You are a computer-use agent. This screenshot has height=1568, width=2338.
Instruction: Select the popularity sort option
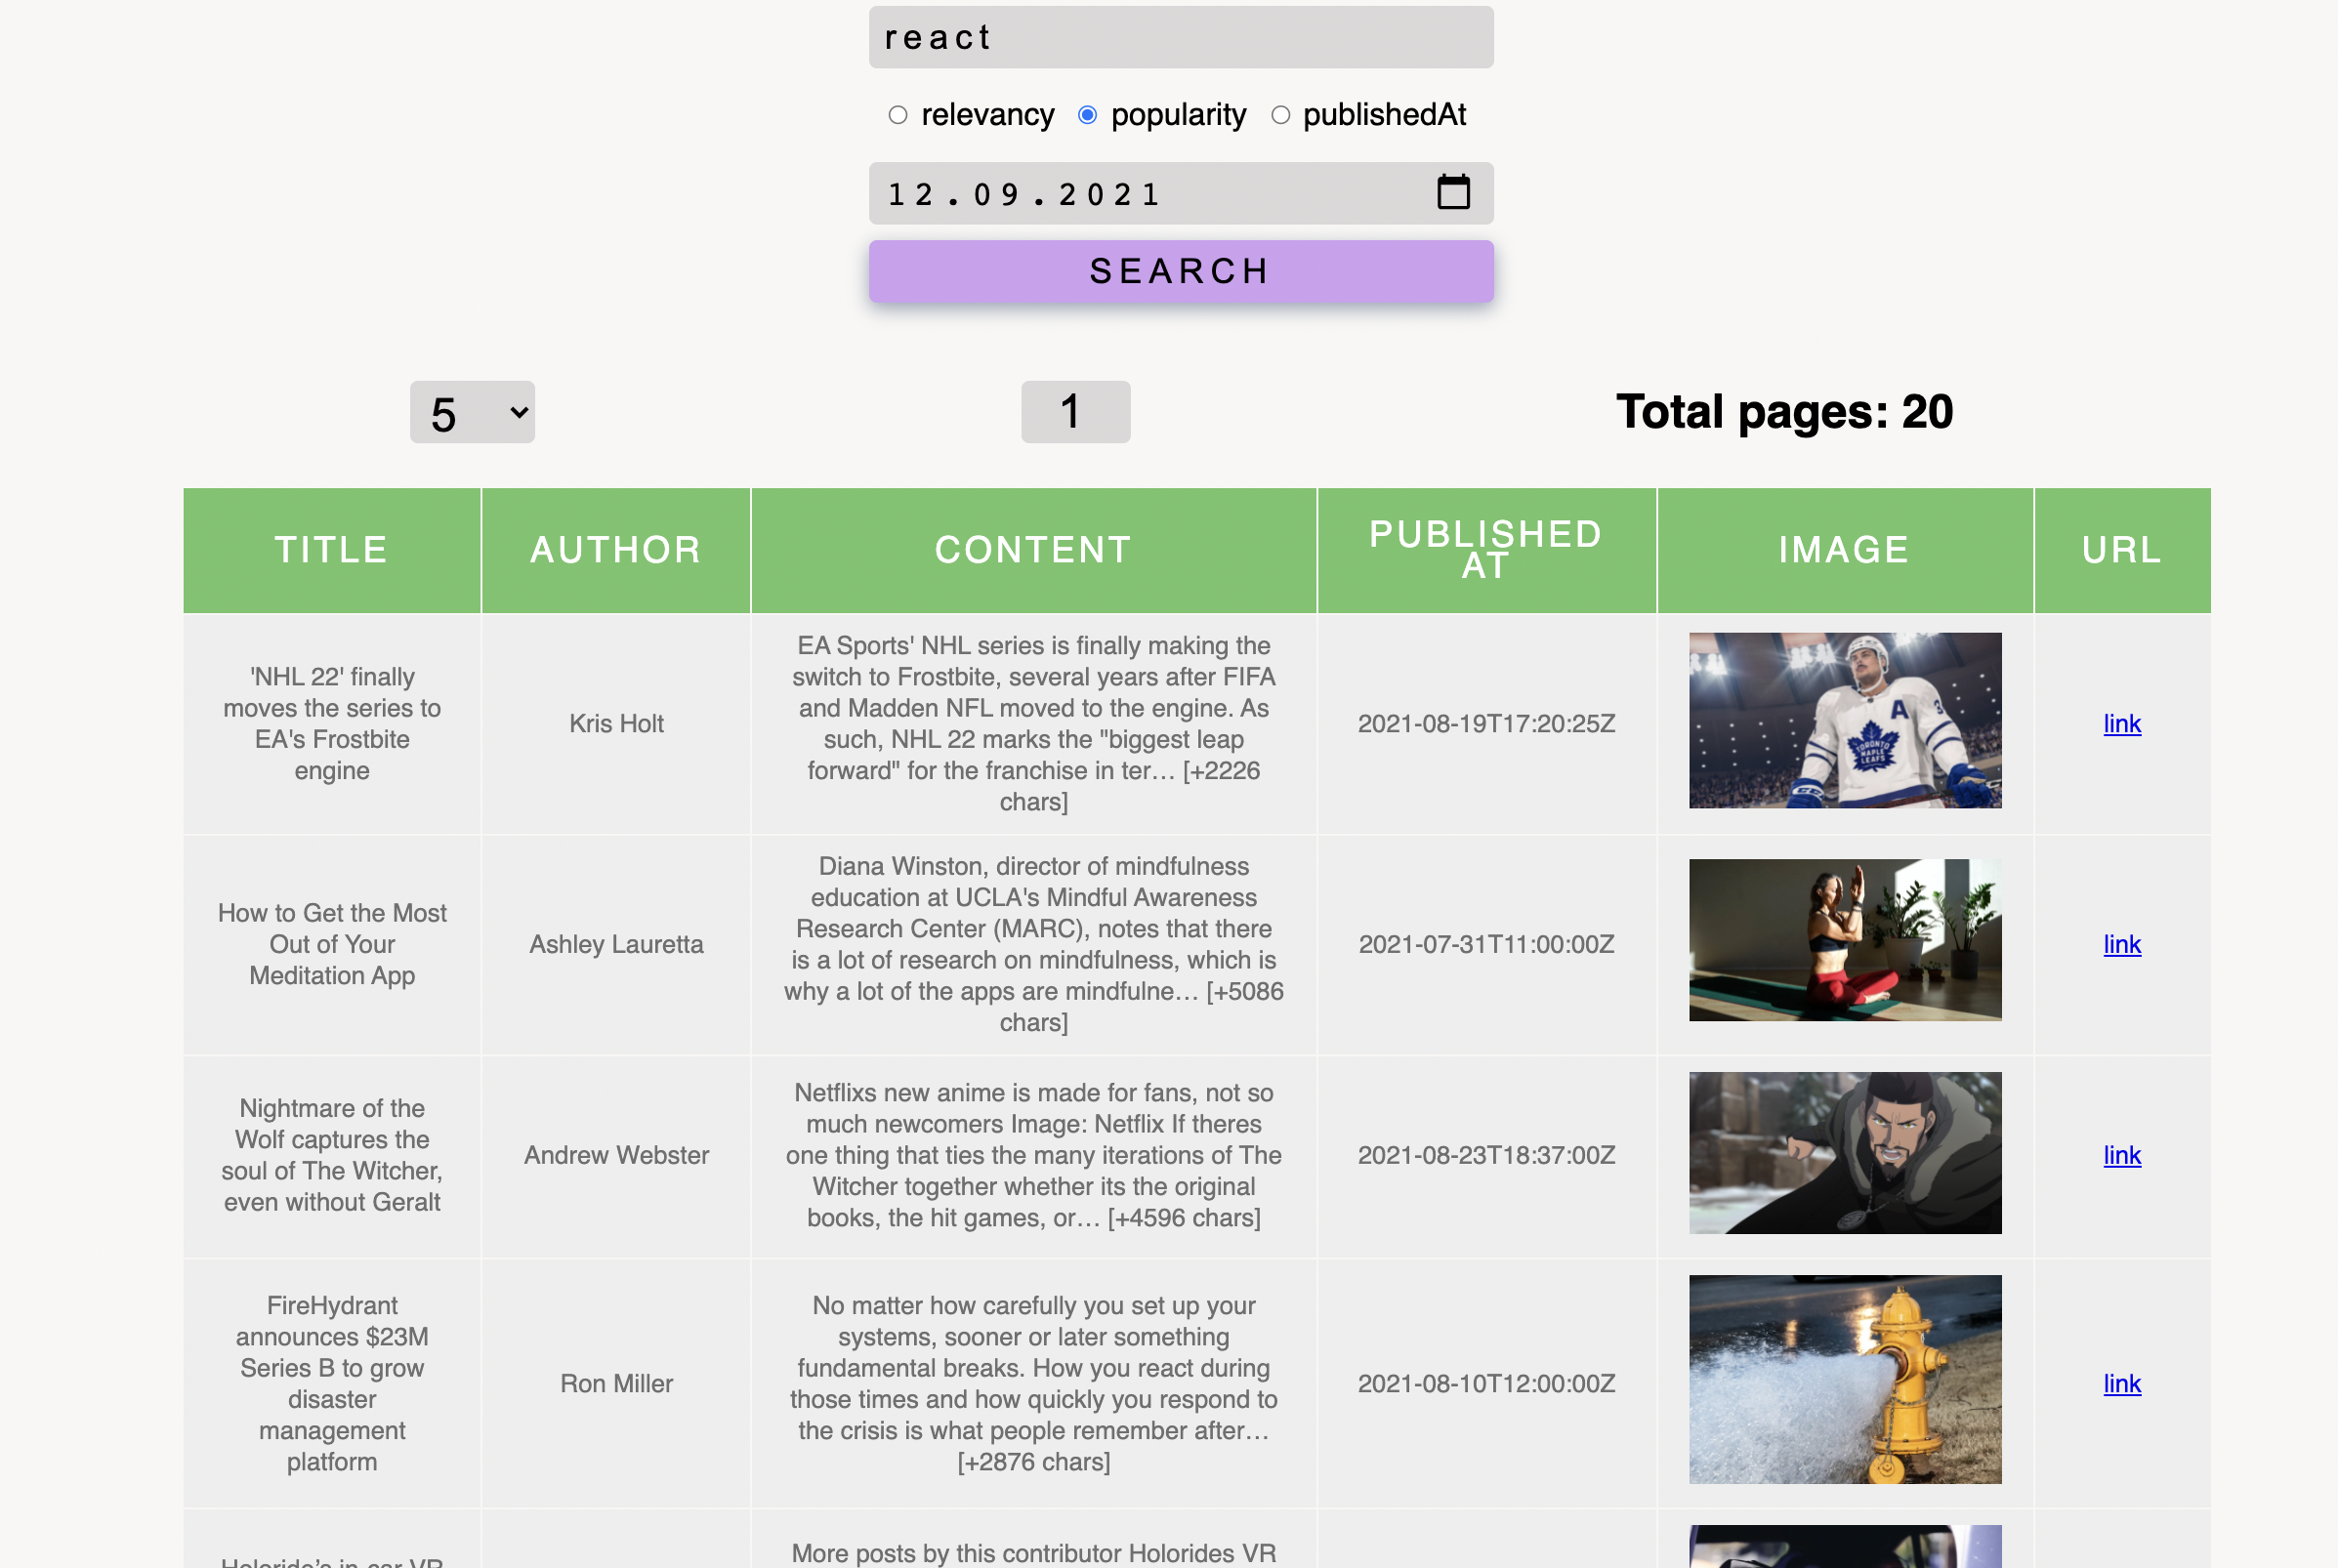1087,115
